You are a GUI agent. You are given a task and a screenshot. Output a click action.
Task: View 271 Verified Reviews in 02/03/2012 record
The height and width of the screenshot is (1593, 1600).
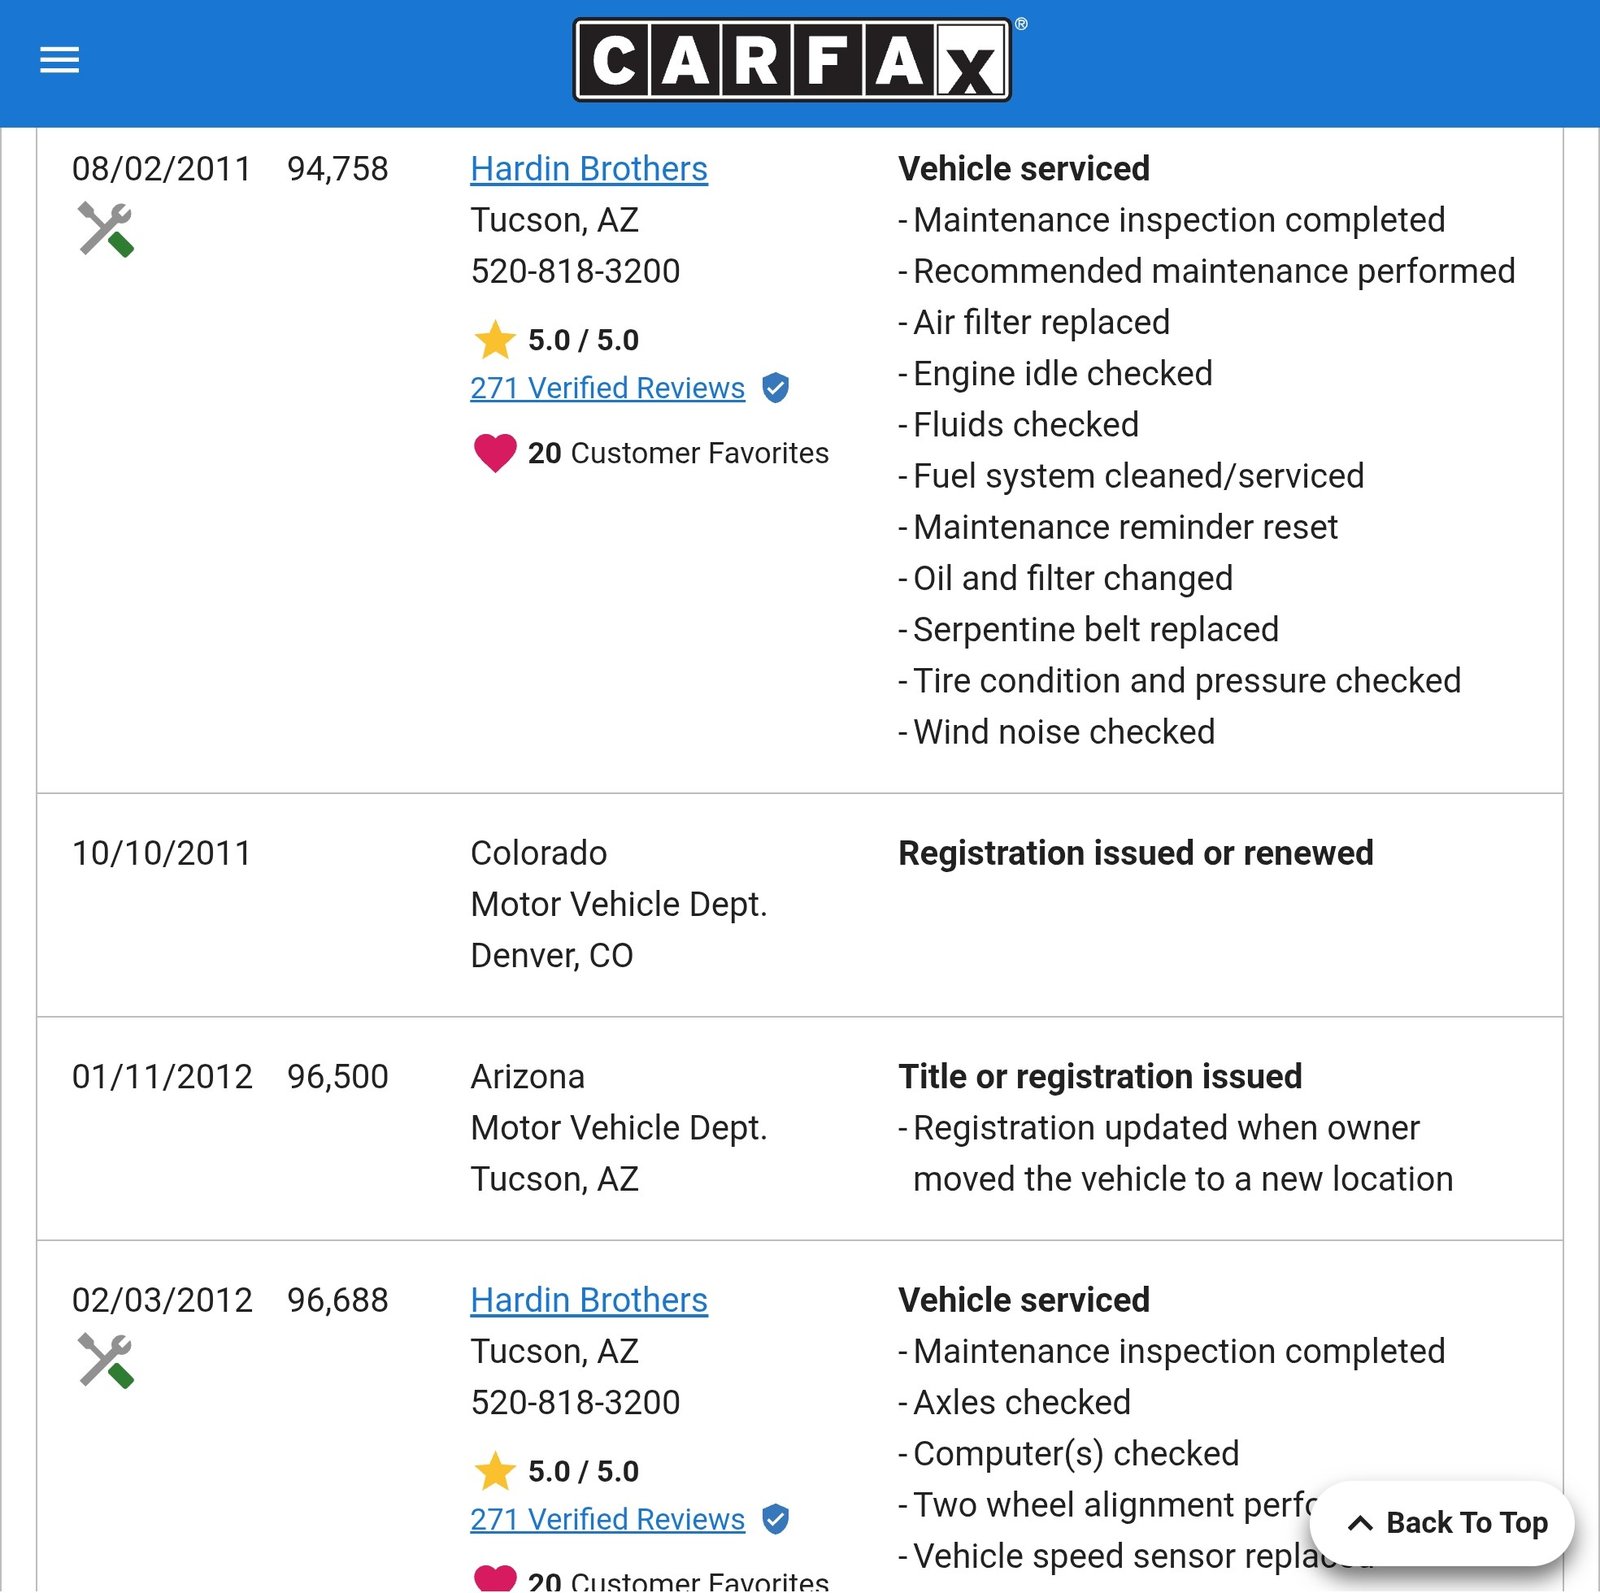(607, 1519)
